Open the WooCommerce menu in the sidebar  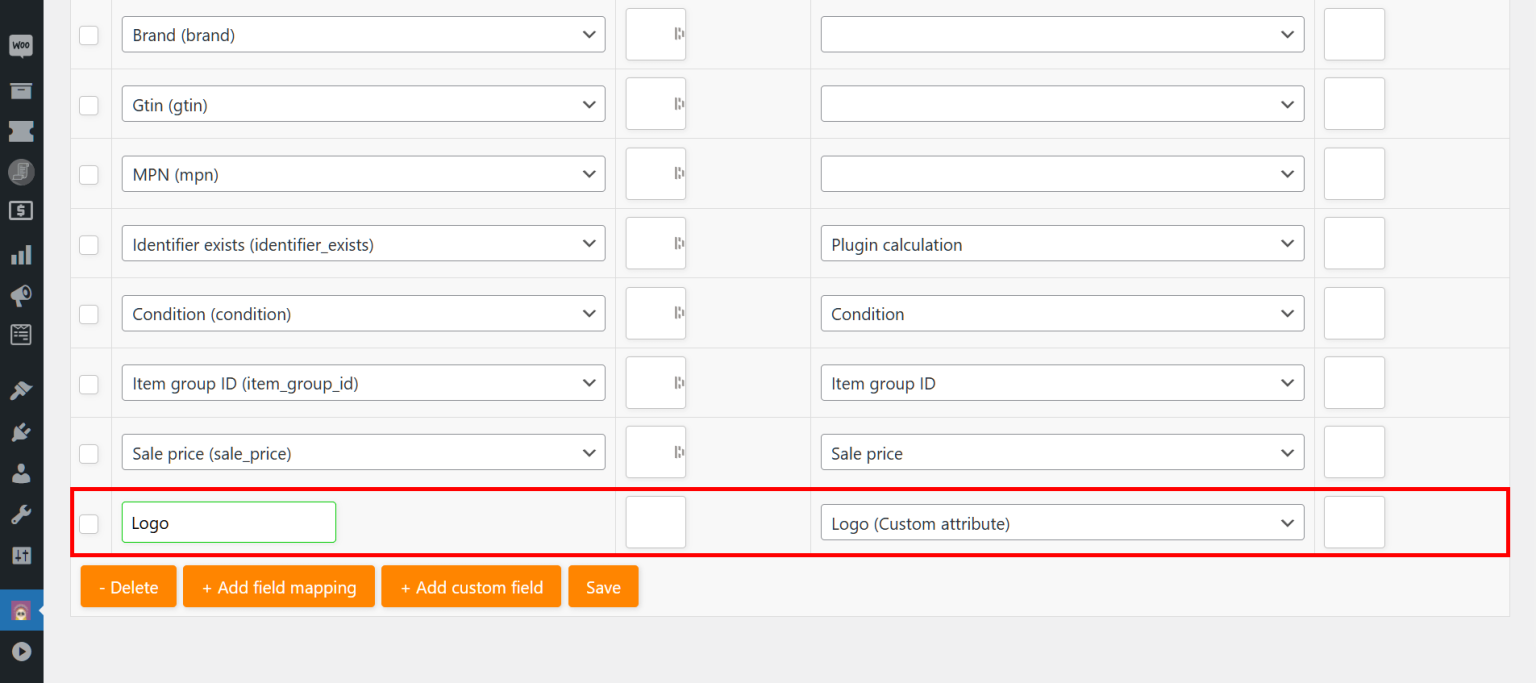[x=22, y=44]
